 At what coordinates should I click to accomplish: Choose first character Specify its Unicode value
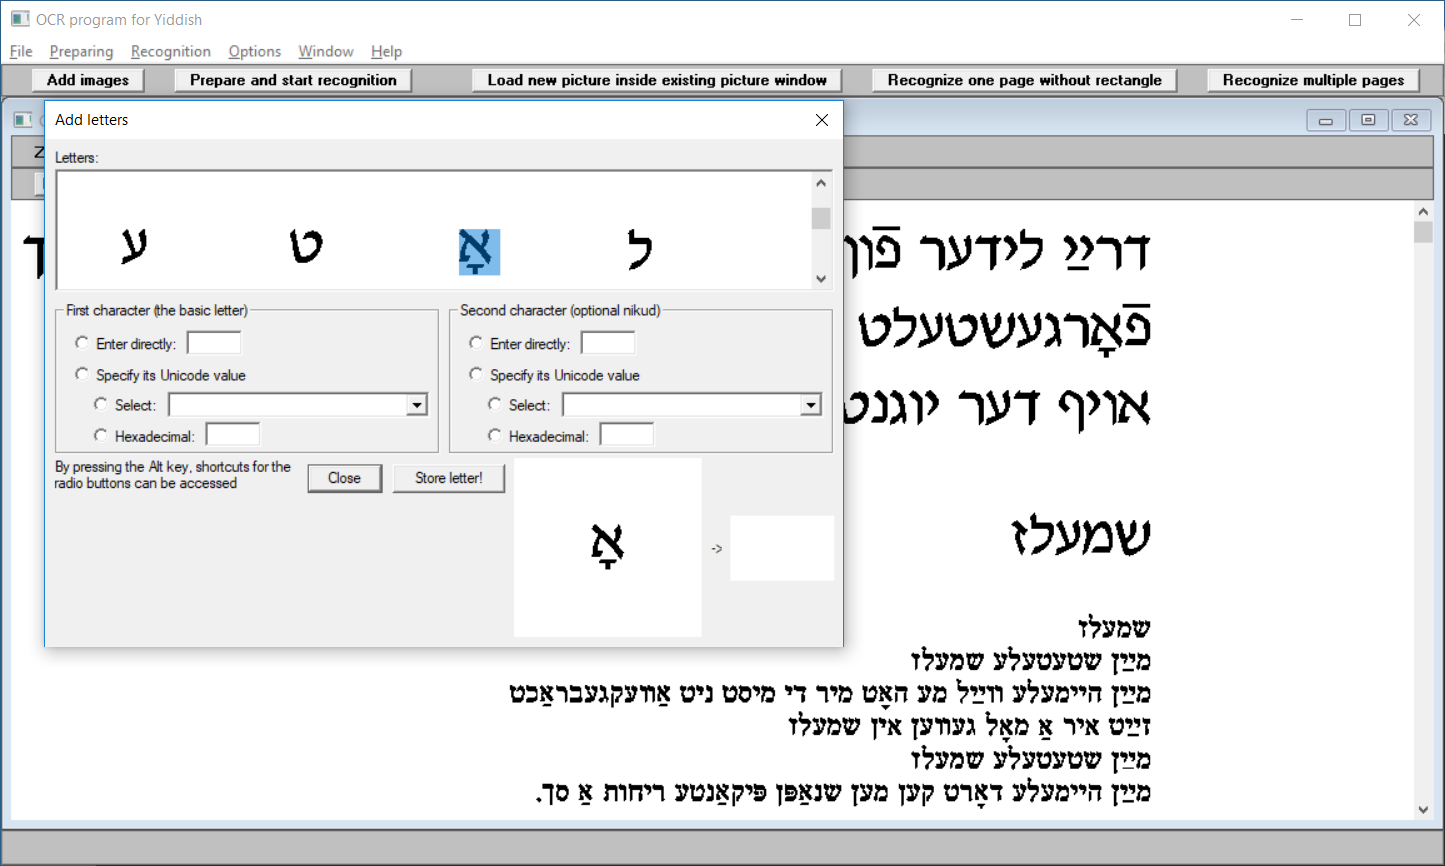[82, 374]
